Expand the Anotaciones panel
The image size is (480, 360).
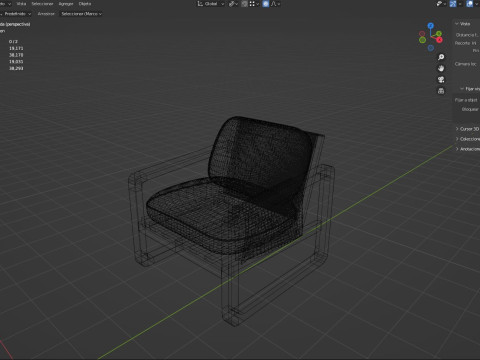[x=467, y=149]
